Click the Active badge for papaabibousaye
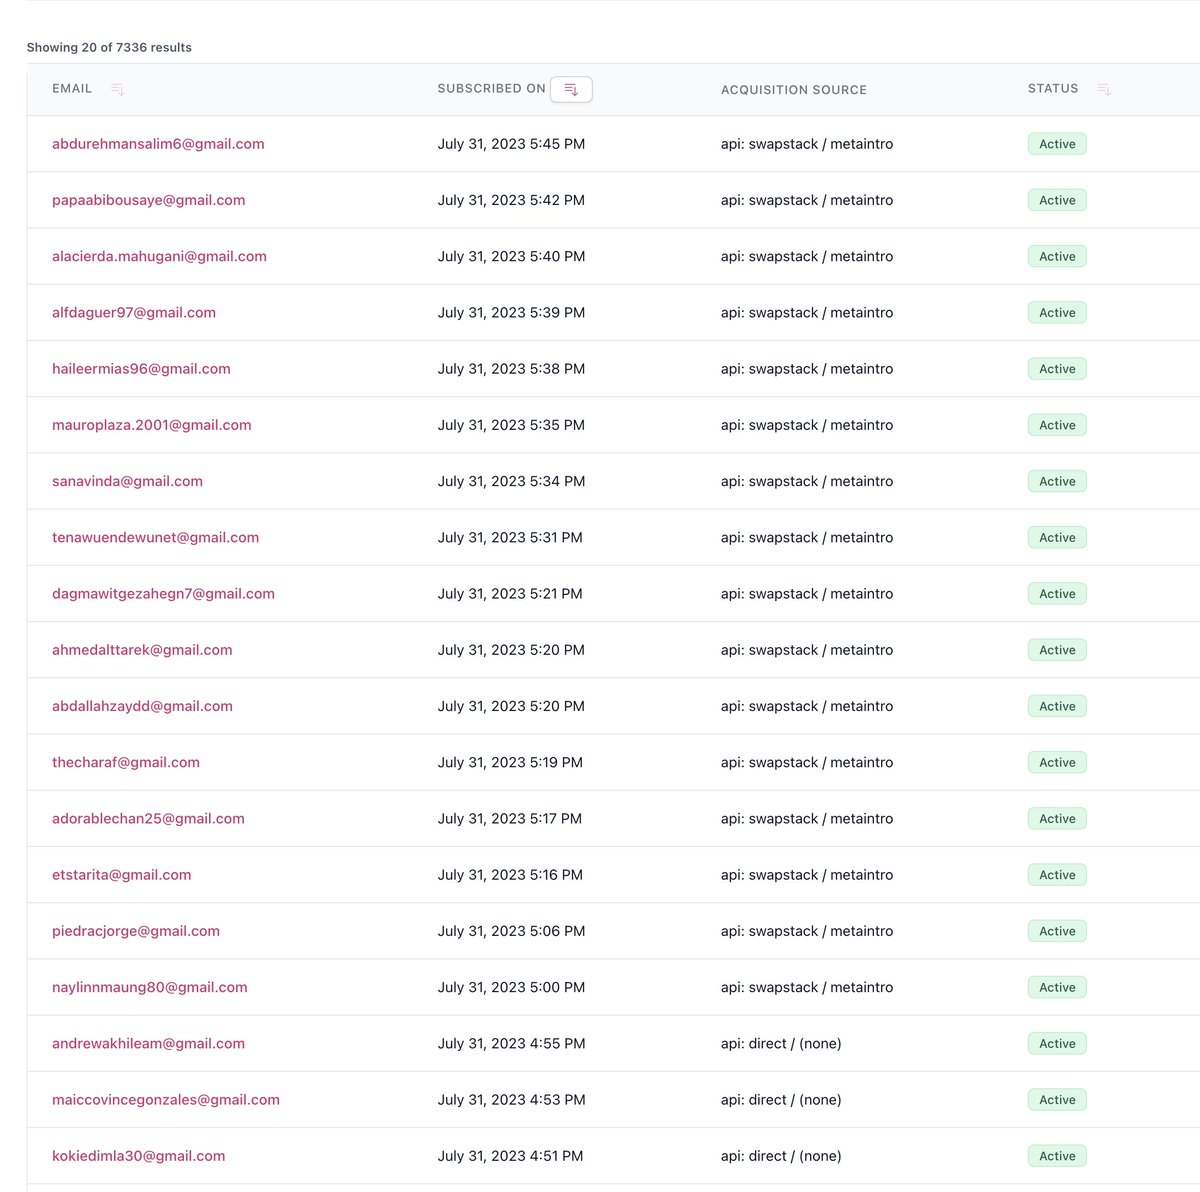The image size is (1200, 1192). coord(1057,200)
